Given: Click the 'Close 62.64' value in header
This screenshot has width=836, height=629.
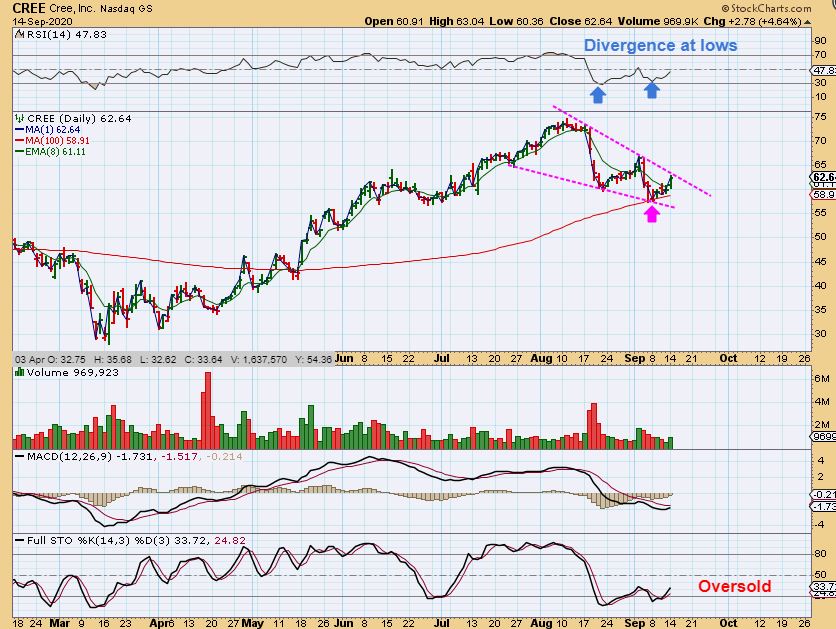Looking at the screenshot, I should 581,21.
